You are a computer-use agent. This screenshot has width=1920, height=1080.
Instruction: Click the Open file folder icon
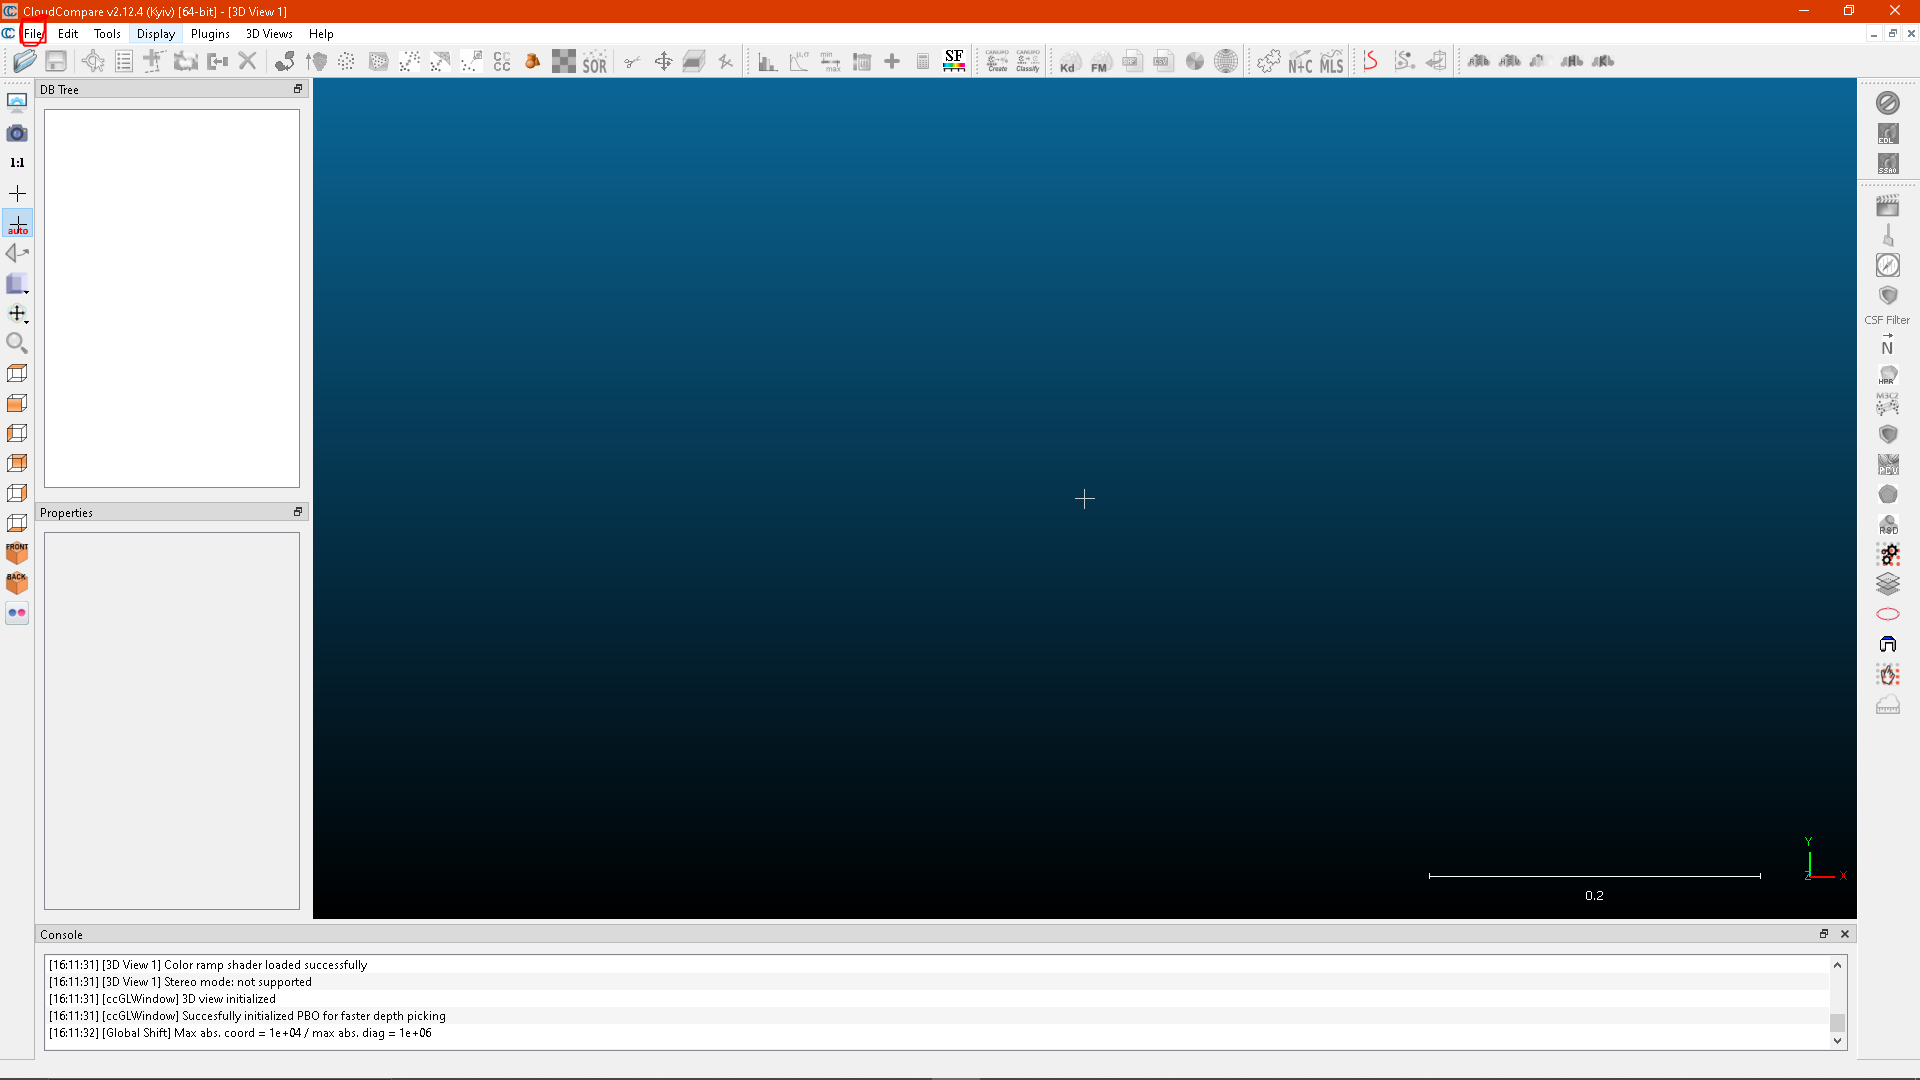click(x=25, y=61)
